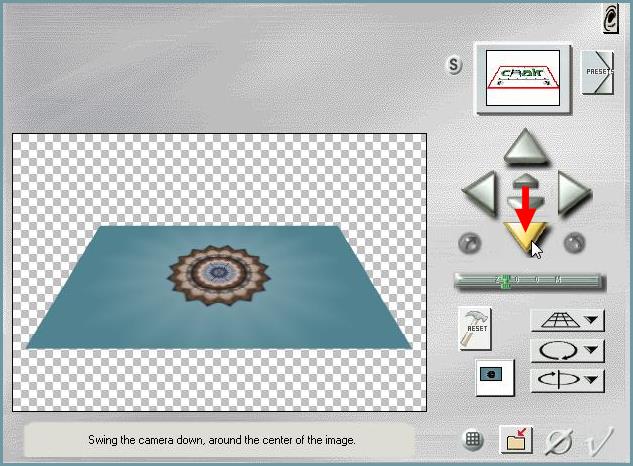Click the folder icon with the red arrow
The height and width of the screenshot is (466, 633).
click(x=517, y=440)
